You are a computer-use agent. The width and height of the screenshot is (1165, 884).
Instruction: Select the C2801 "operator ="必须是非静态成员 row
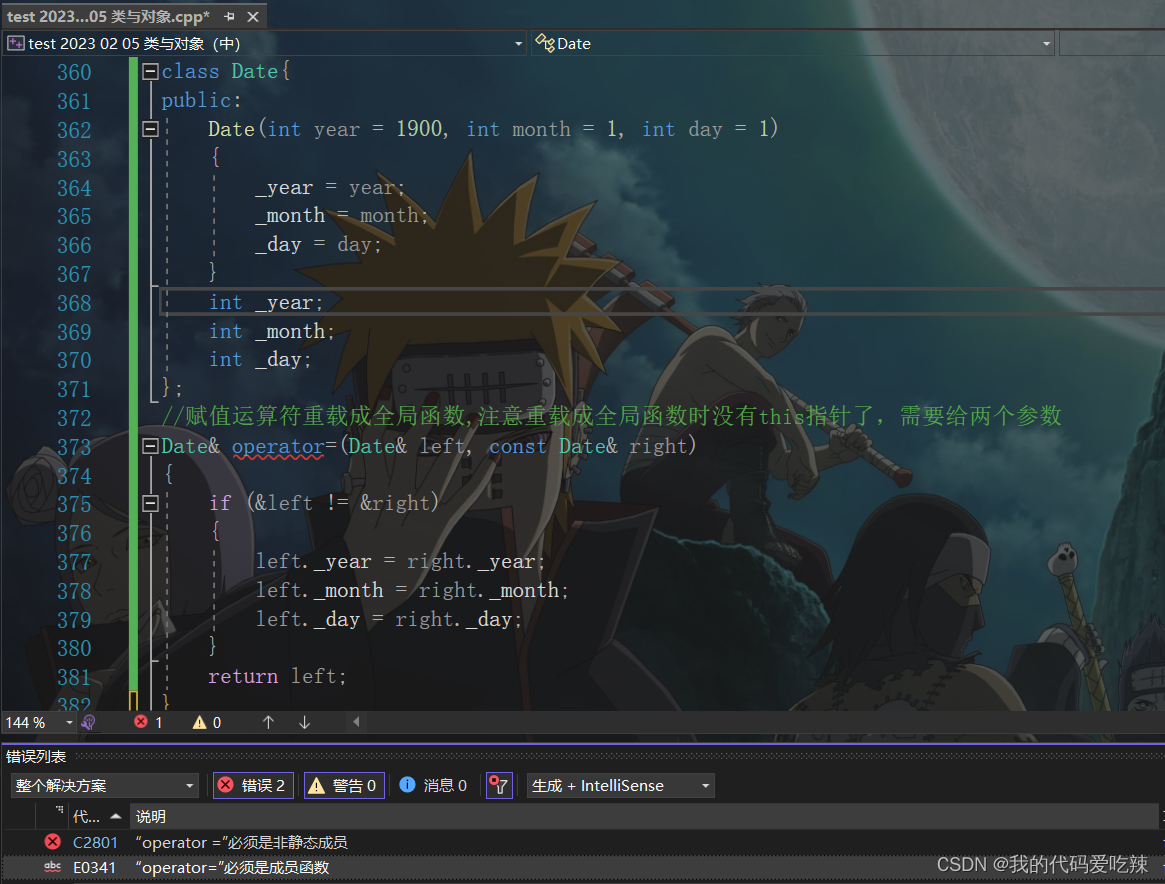tap(582, 842)
